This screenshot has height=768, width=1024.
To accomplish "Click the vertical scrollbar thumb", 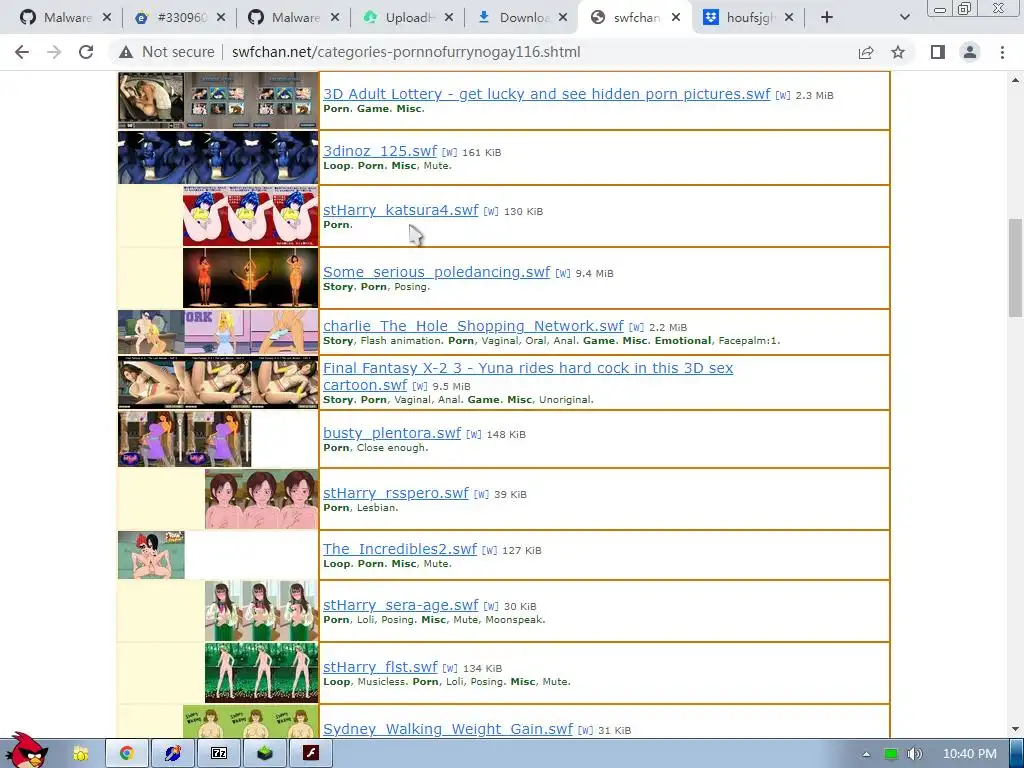I will [1016, 268].
